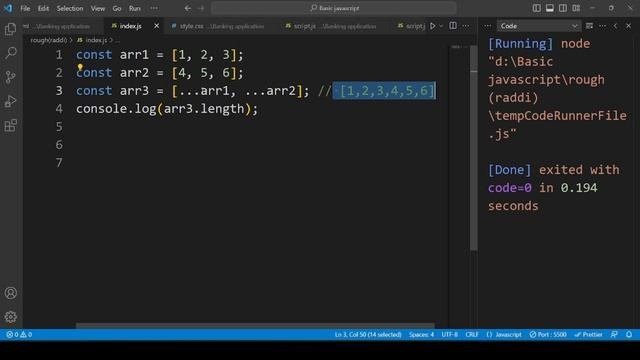Close the index.js tab
The height and width of the screenshot is (360, 640).
pos(156,26)
